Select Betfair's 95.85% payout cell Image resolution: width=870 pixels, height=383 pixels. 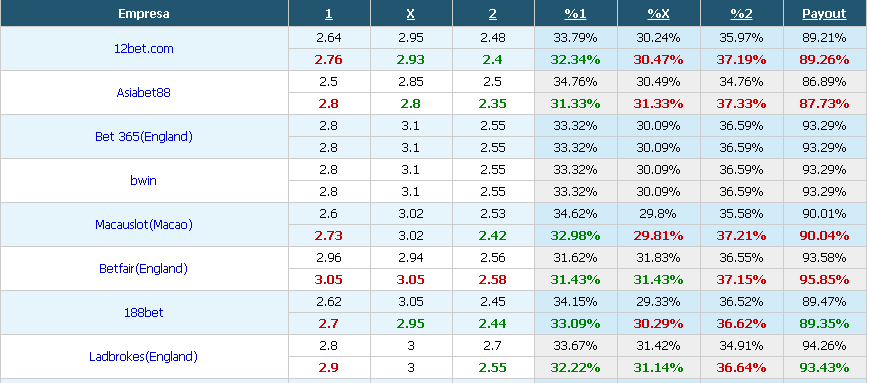824,280
